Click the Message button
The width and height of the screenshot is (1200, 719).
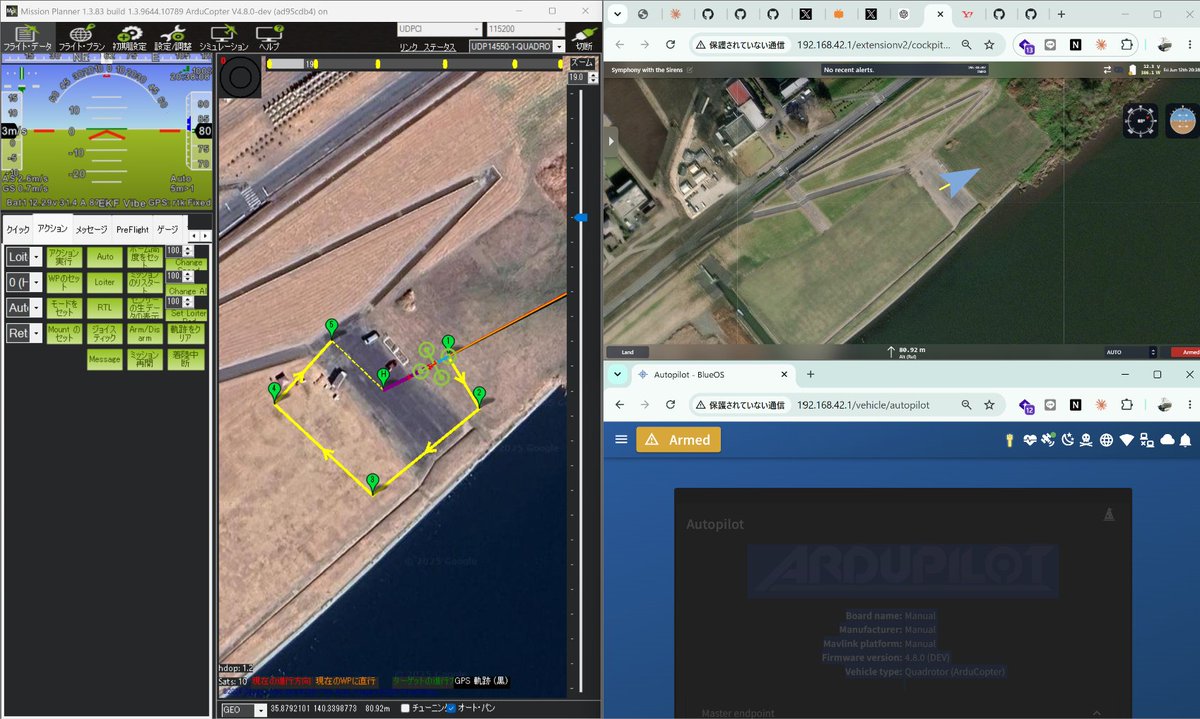click(x=104, y=359)
